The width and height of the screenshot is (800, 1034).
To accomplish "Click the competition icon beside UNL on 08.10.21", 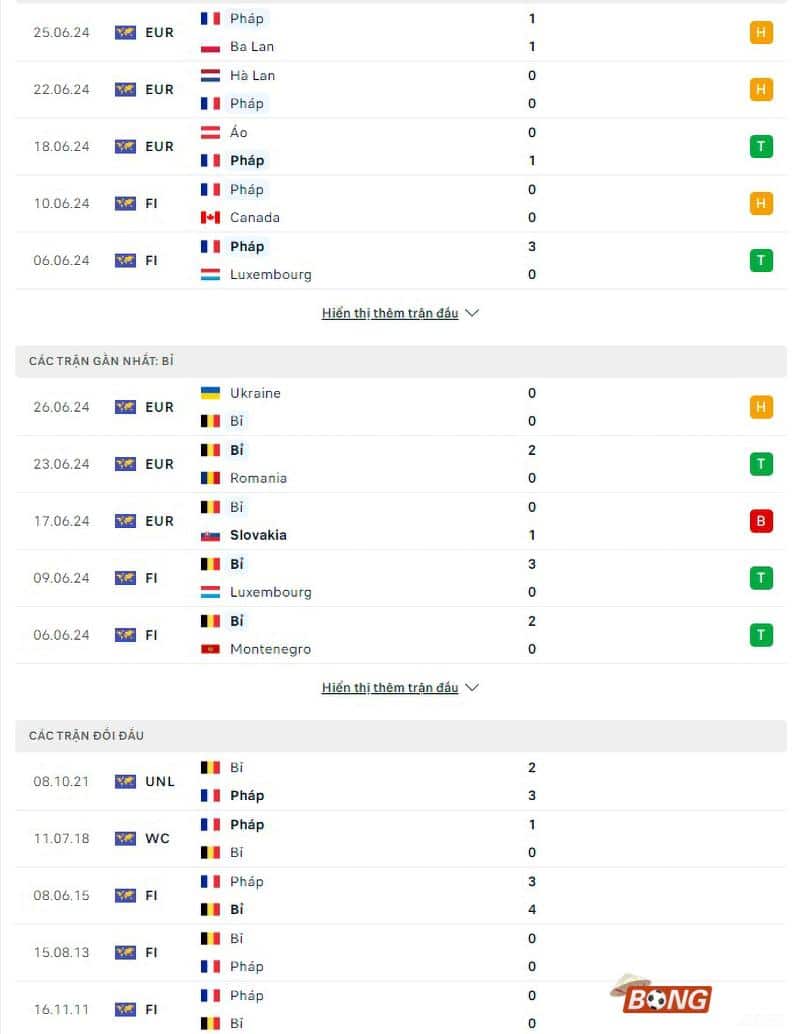I will (125, 782).
